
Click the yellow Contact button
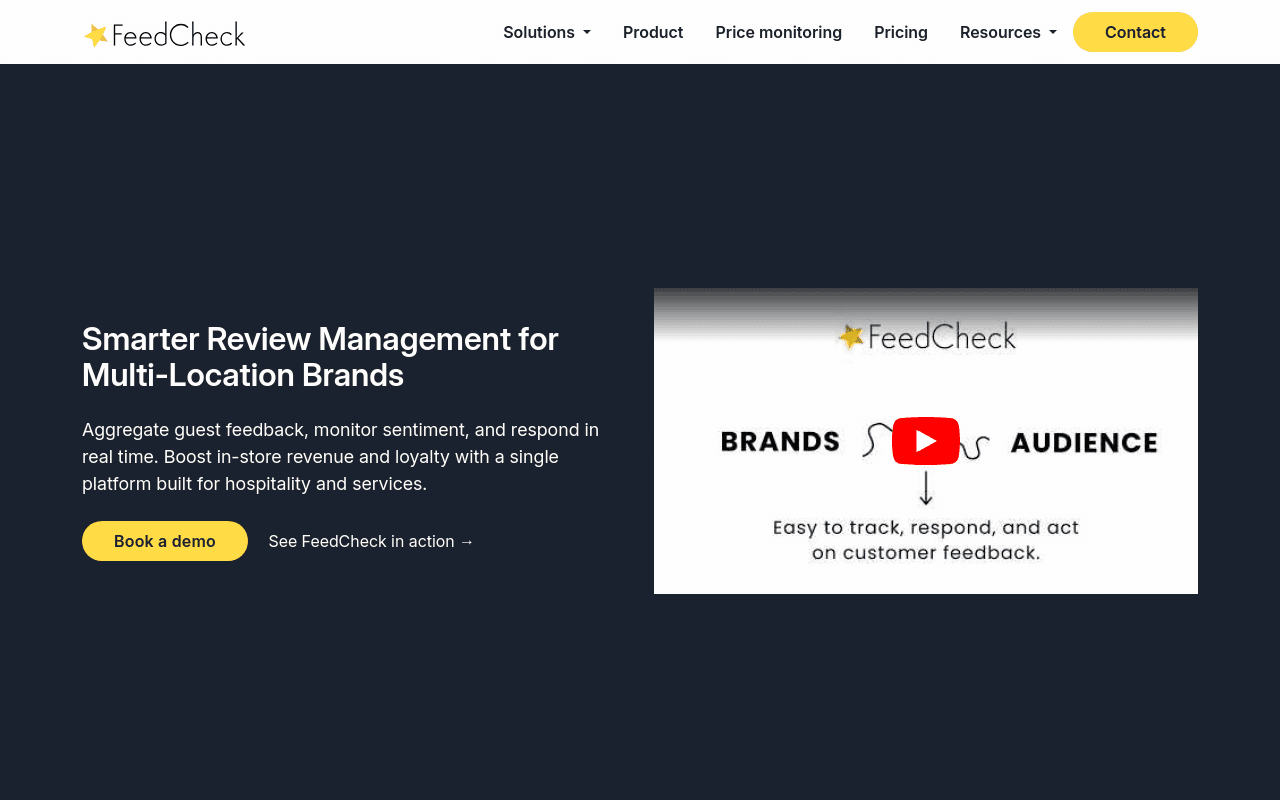point(1135,32)
